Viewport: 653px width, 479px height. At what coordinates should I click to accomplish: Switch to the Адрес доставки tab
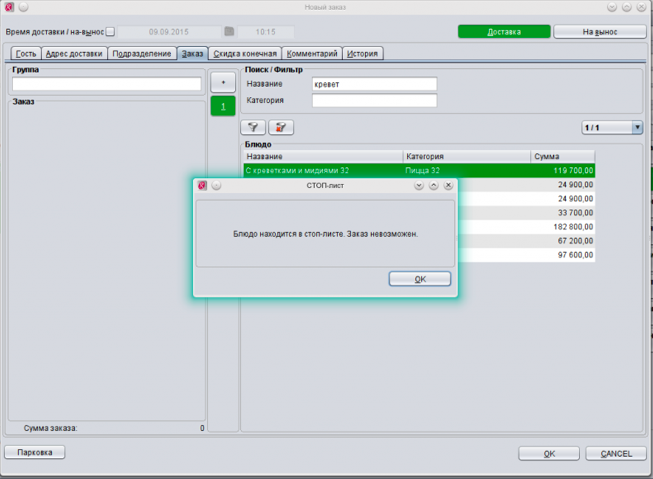pyautogui.click(x=74, y=54)
